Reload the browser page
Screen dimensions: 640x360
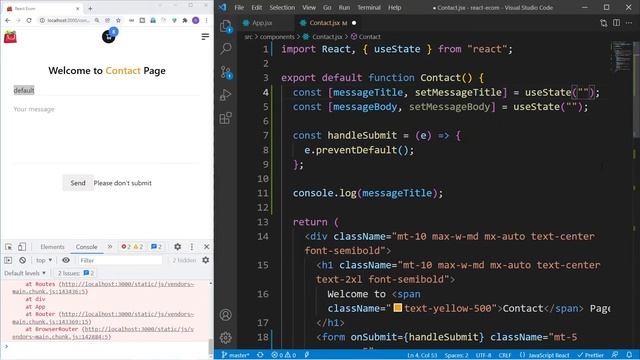pyautogui.click(x=29, y=20)
